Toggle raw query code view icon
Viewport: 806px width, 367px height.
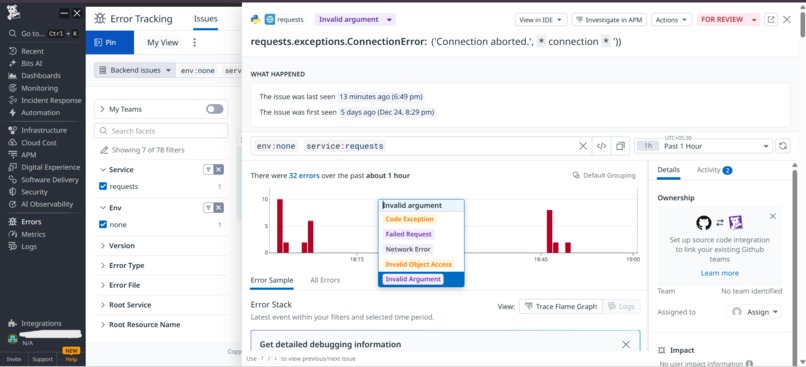(601, 146)
